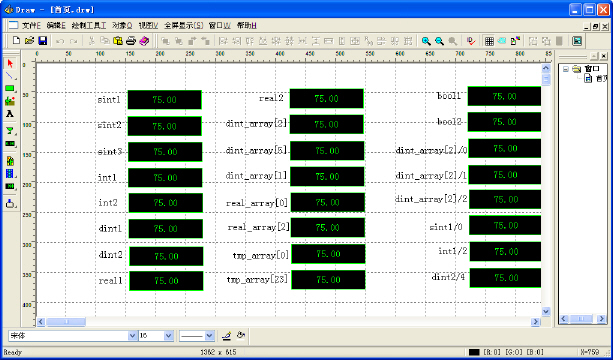
Task: Zoom out with the magnifier minus
Action: tap(439, 41)
